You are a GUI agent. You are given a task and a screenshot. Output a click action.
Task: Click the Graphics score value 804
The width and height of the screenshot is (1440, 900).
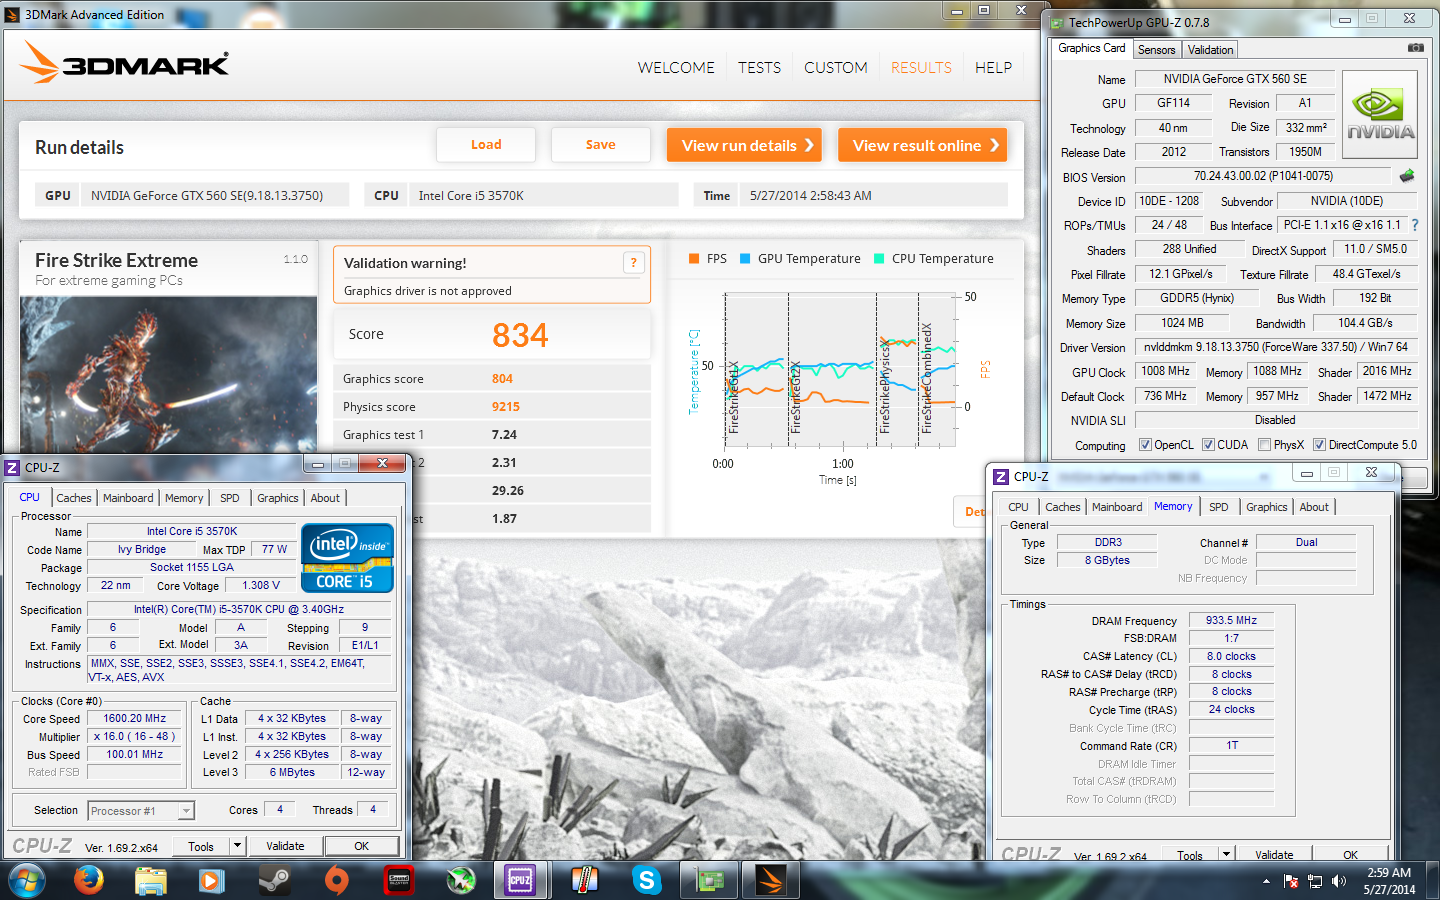(x=502, y=379)
